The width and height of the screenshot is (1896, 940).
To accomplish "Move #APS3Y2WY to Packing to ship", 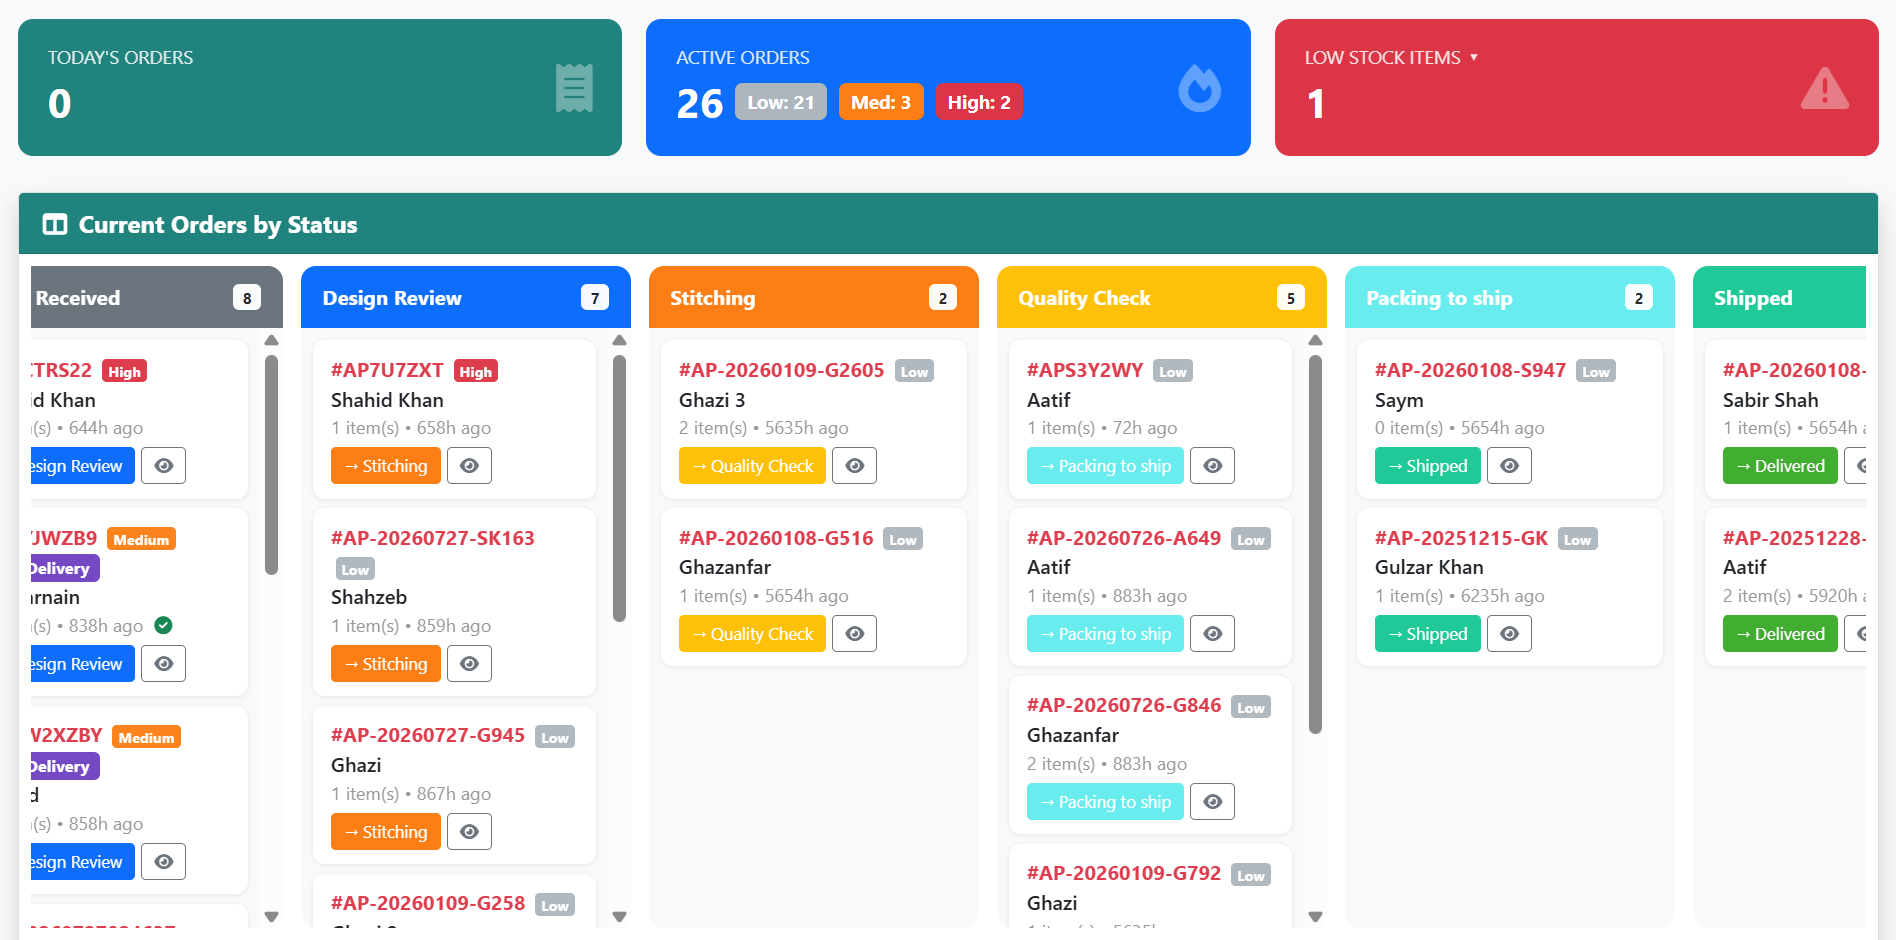I will tap(1105, 466).
